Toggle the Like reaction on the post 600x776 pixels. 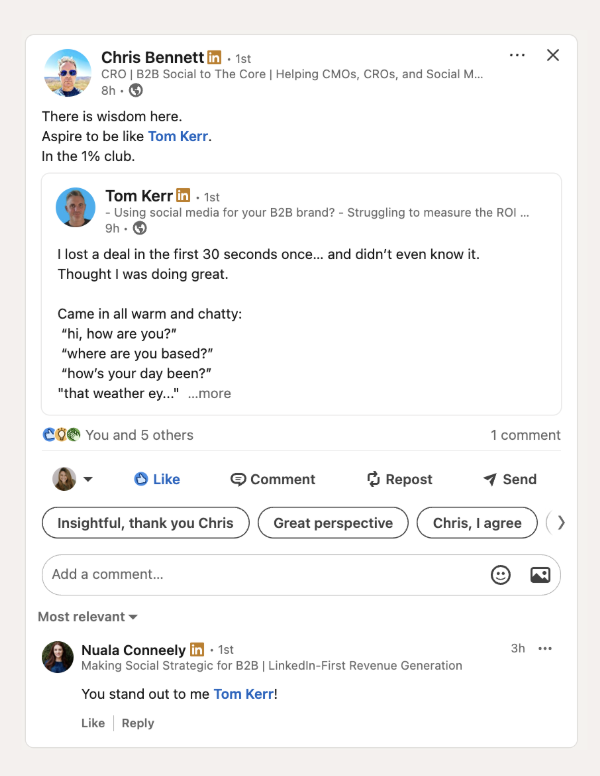pos(157,479)
